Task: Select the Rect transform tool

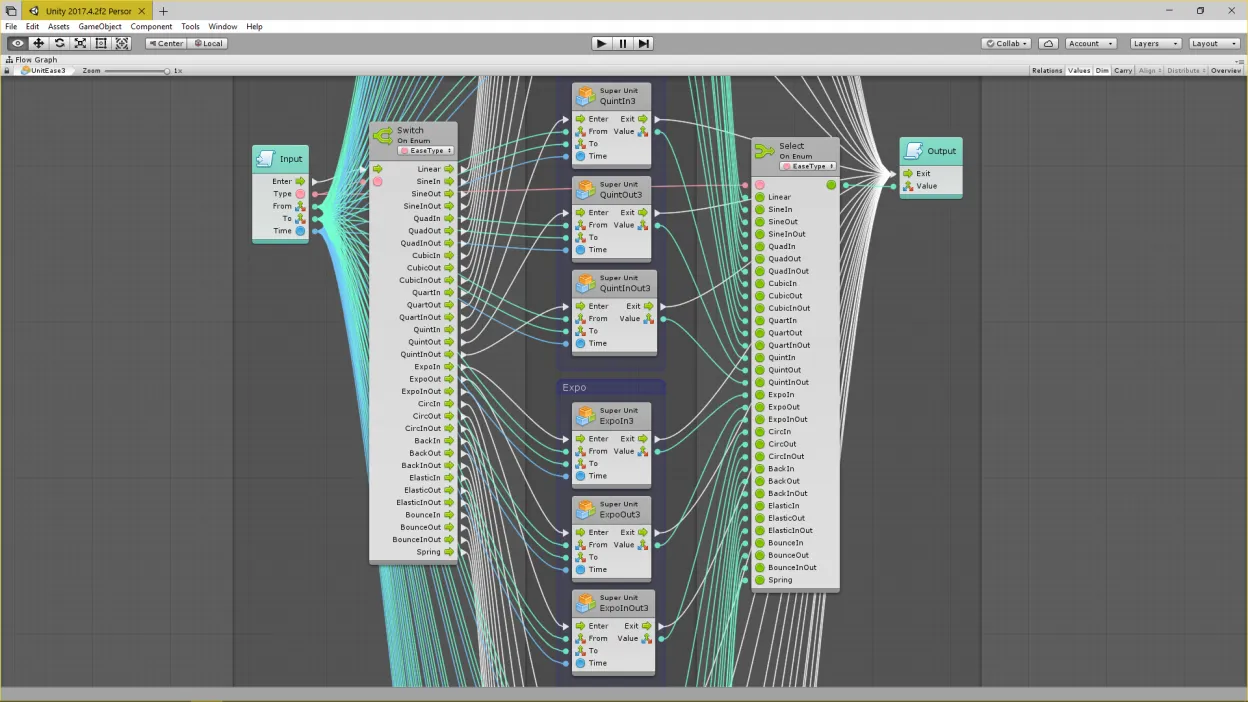Action: 101,43
